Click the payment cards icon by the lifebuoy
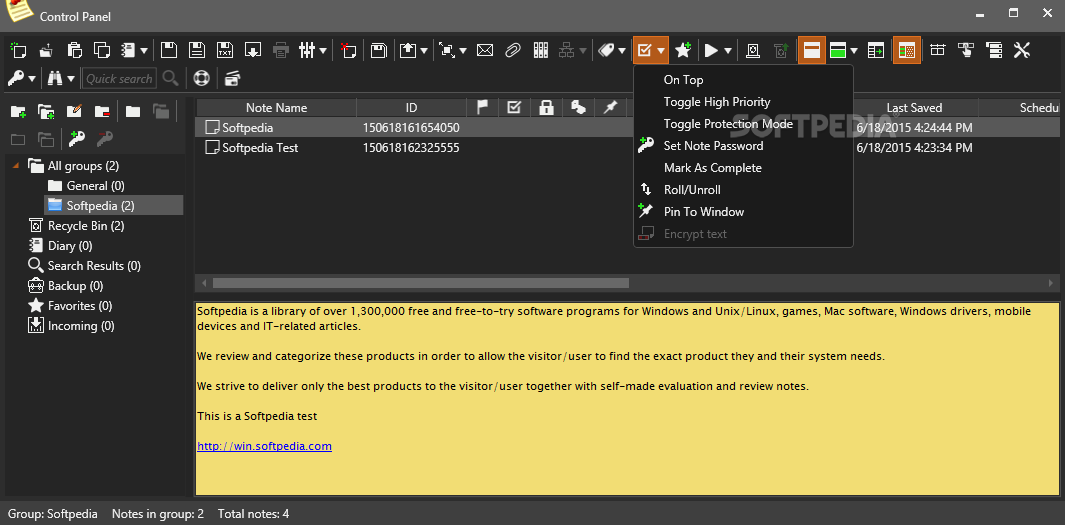The height and width of the screenshot is (525, 1065). [232, 78]
